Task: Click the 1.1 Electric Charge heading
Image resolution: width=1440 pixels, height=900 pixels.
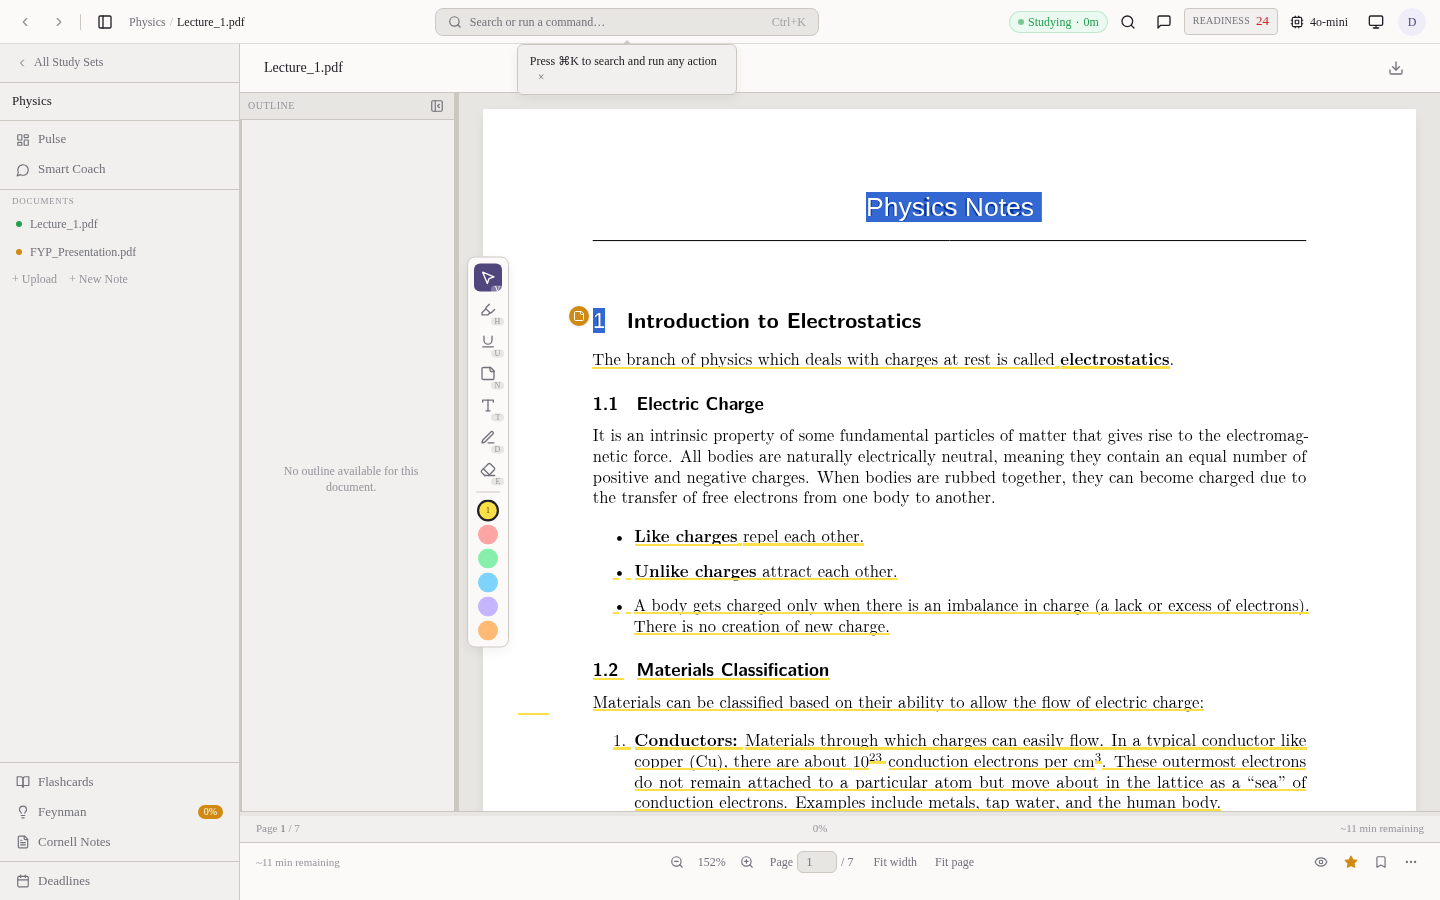Action: pos(678,404)
